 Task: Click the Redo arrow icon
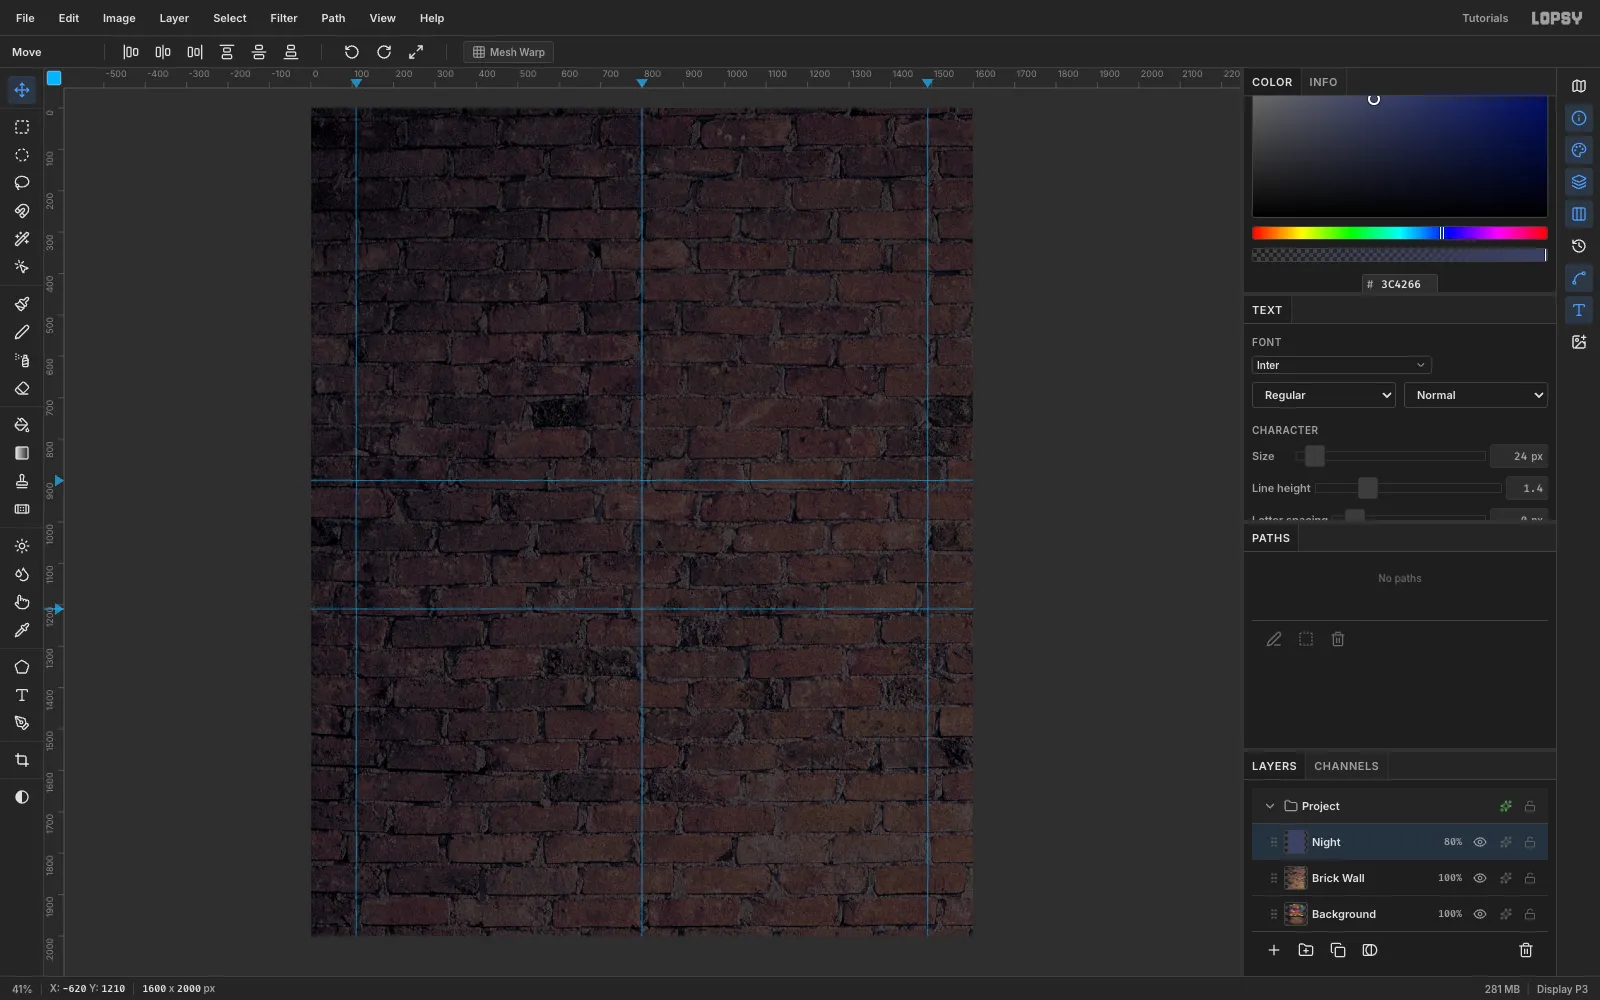[x=384, y=52]
